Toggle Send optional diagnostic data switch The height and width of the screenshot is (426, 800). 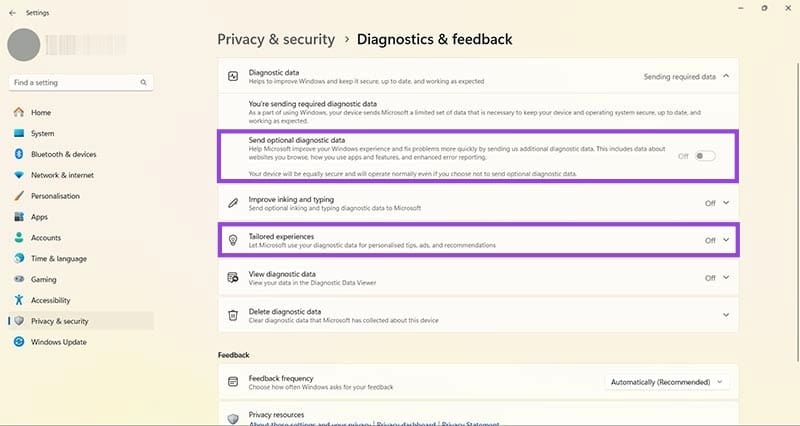(x=705, y=156)
